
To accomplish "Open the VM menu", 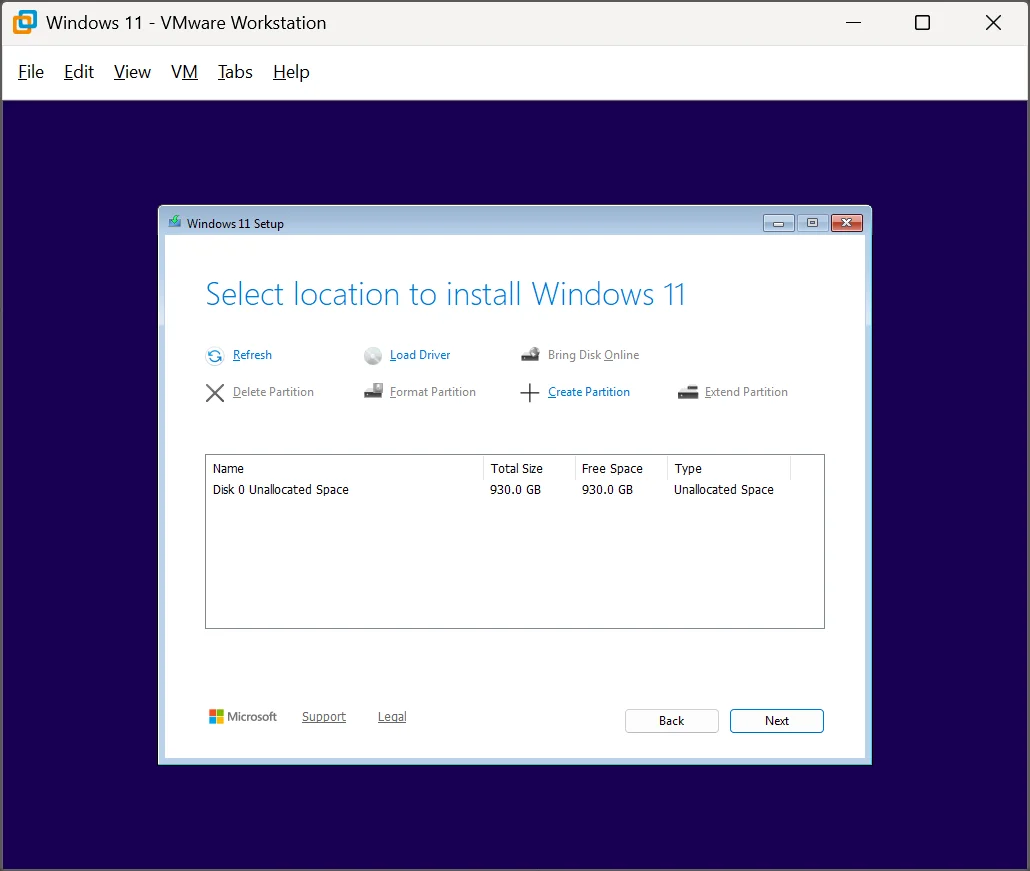I will tap(184, 72).
